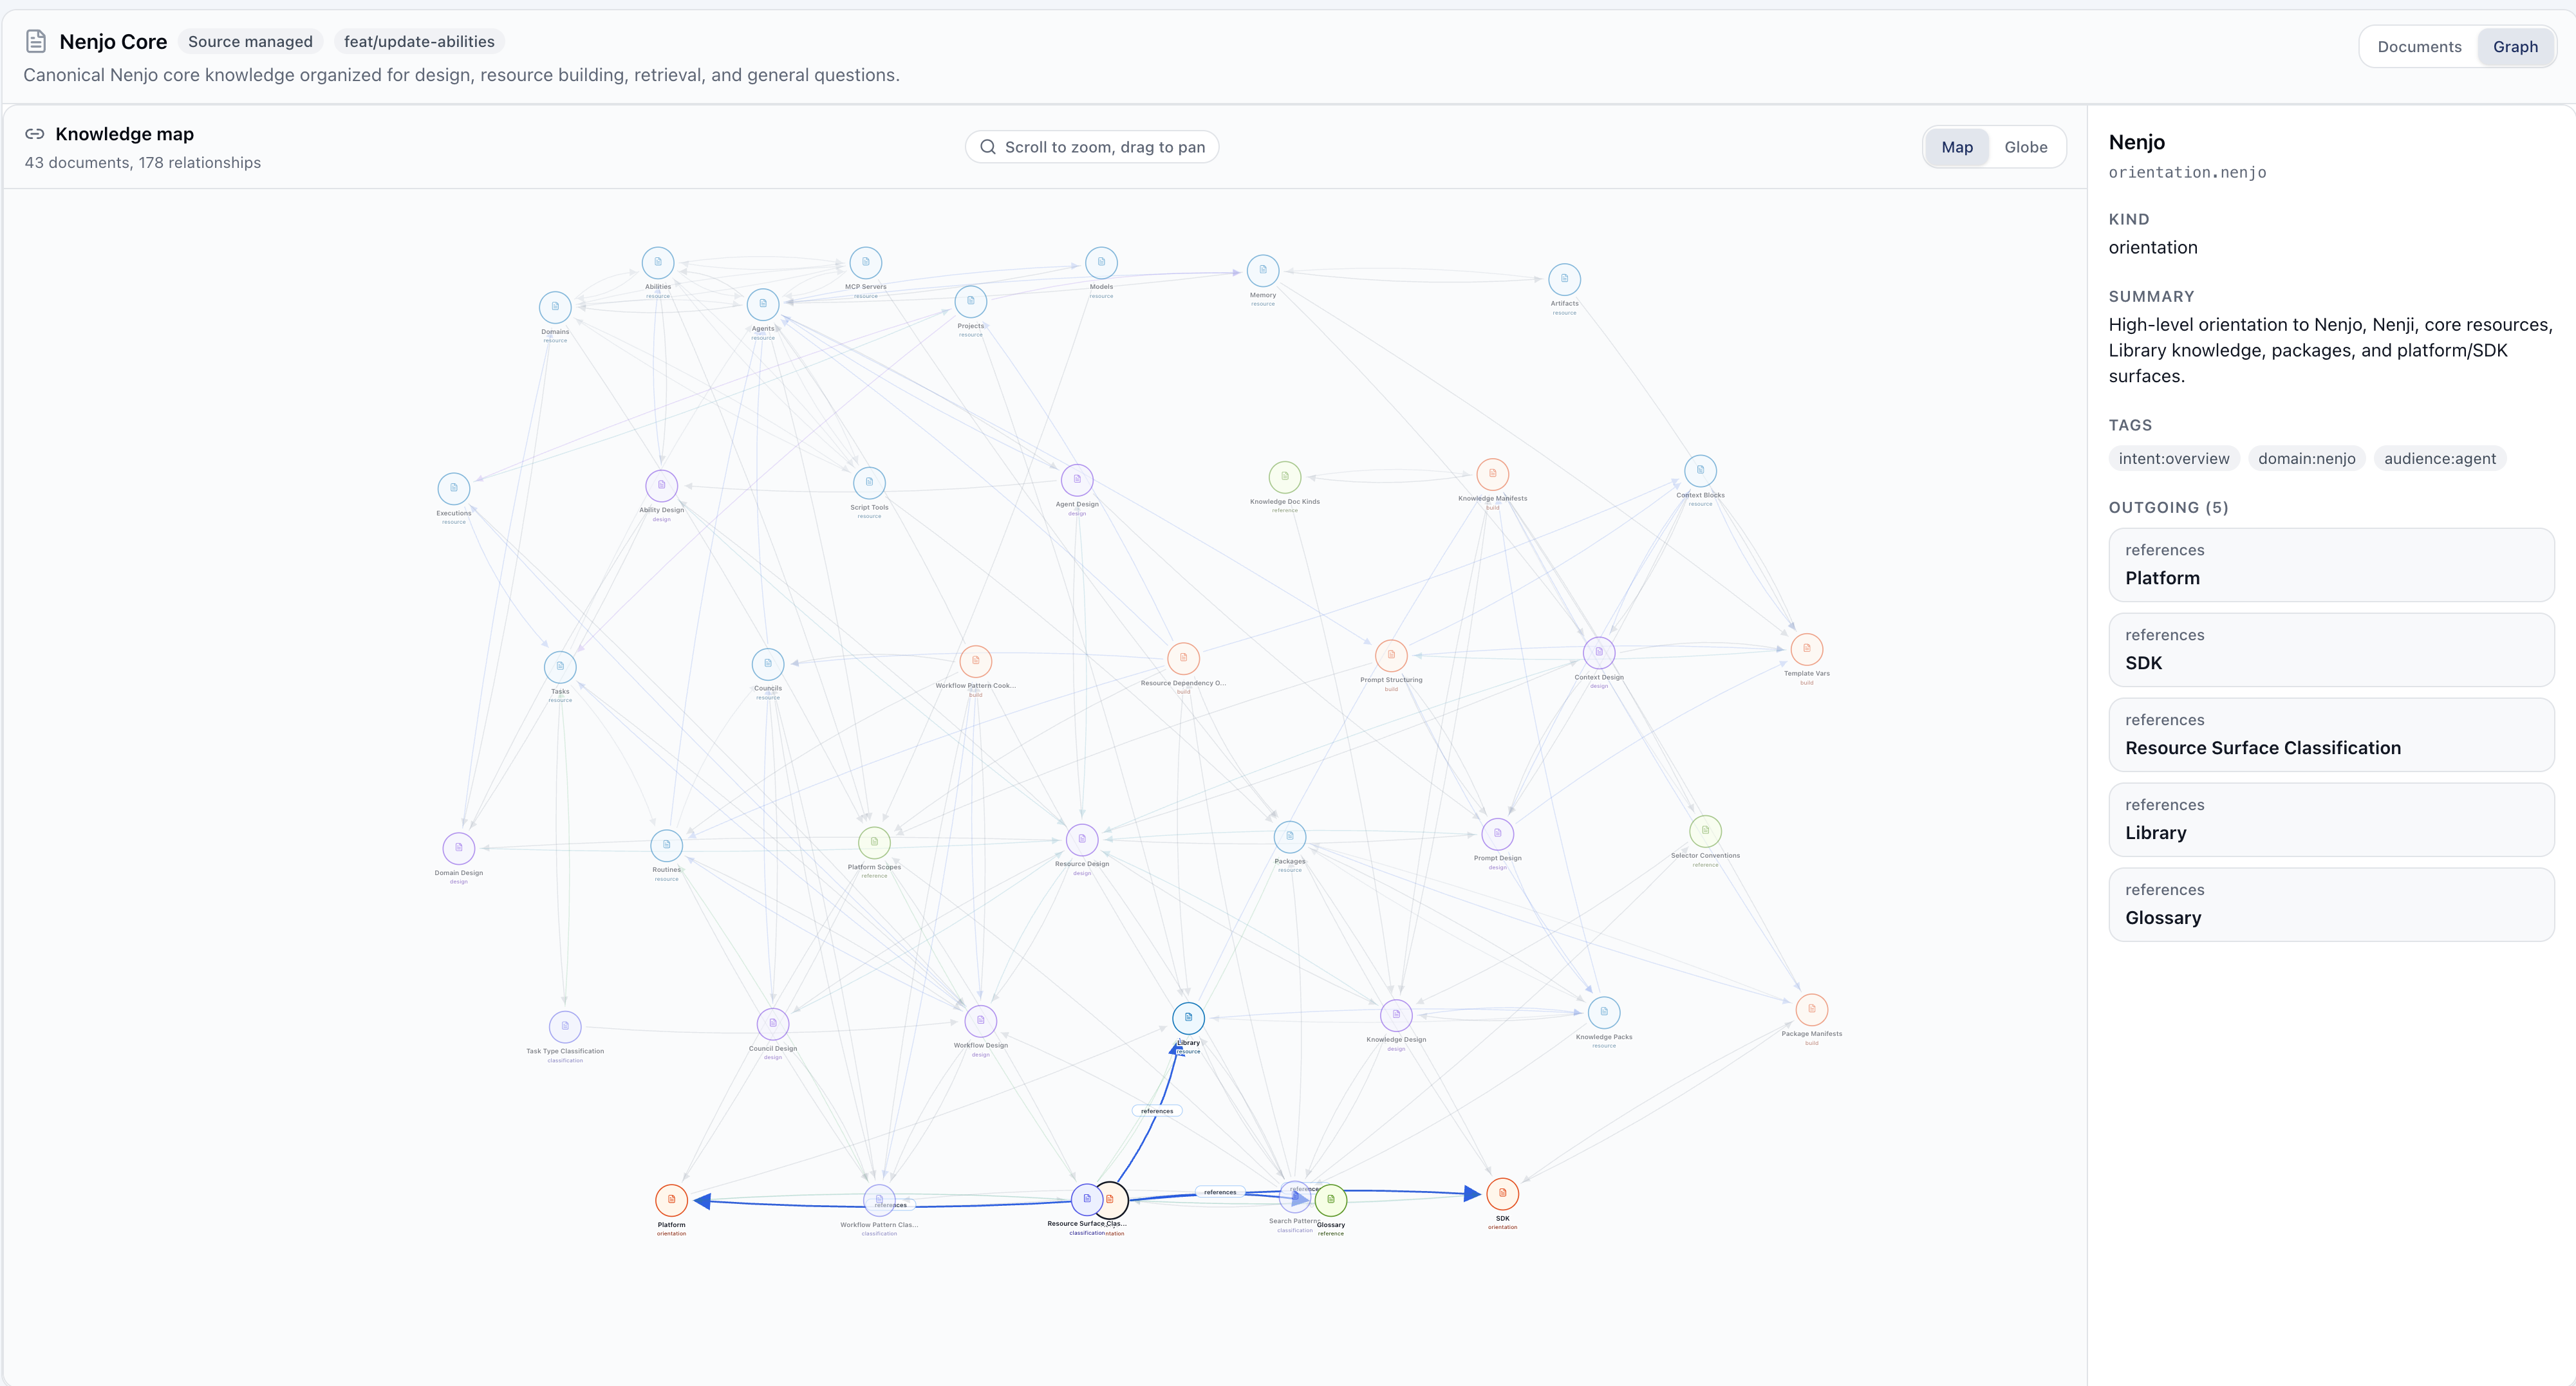This screenshot has width=2576, height=1386.
Task: Select the Memory node in the graph
Action: click(1263, 270)
